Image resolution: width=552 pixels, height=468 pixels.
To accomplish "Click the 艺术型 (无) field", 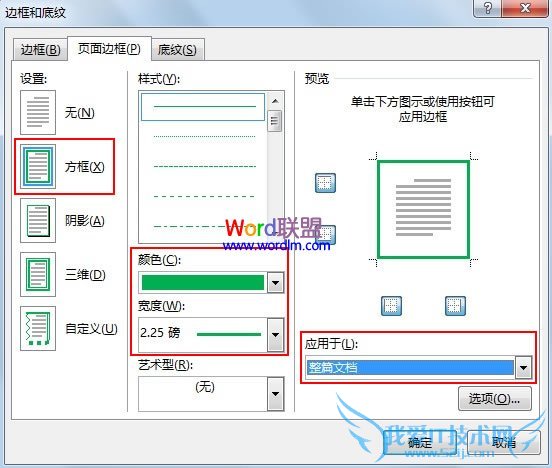I will pos(203,394).
